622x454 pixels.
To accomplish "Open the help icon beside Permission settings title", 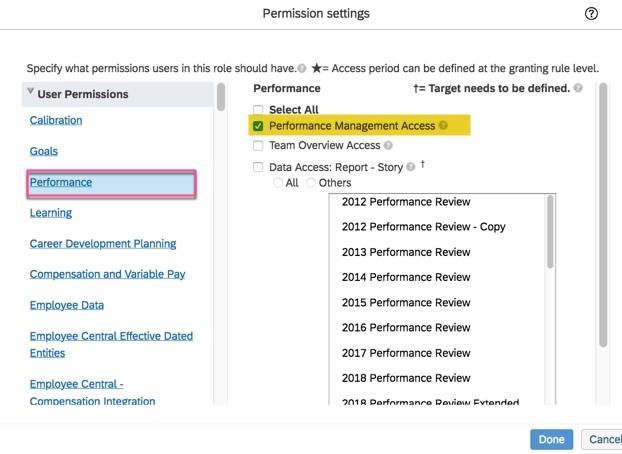I will pos(591,14).
